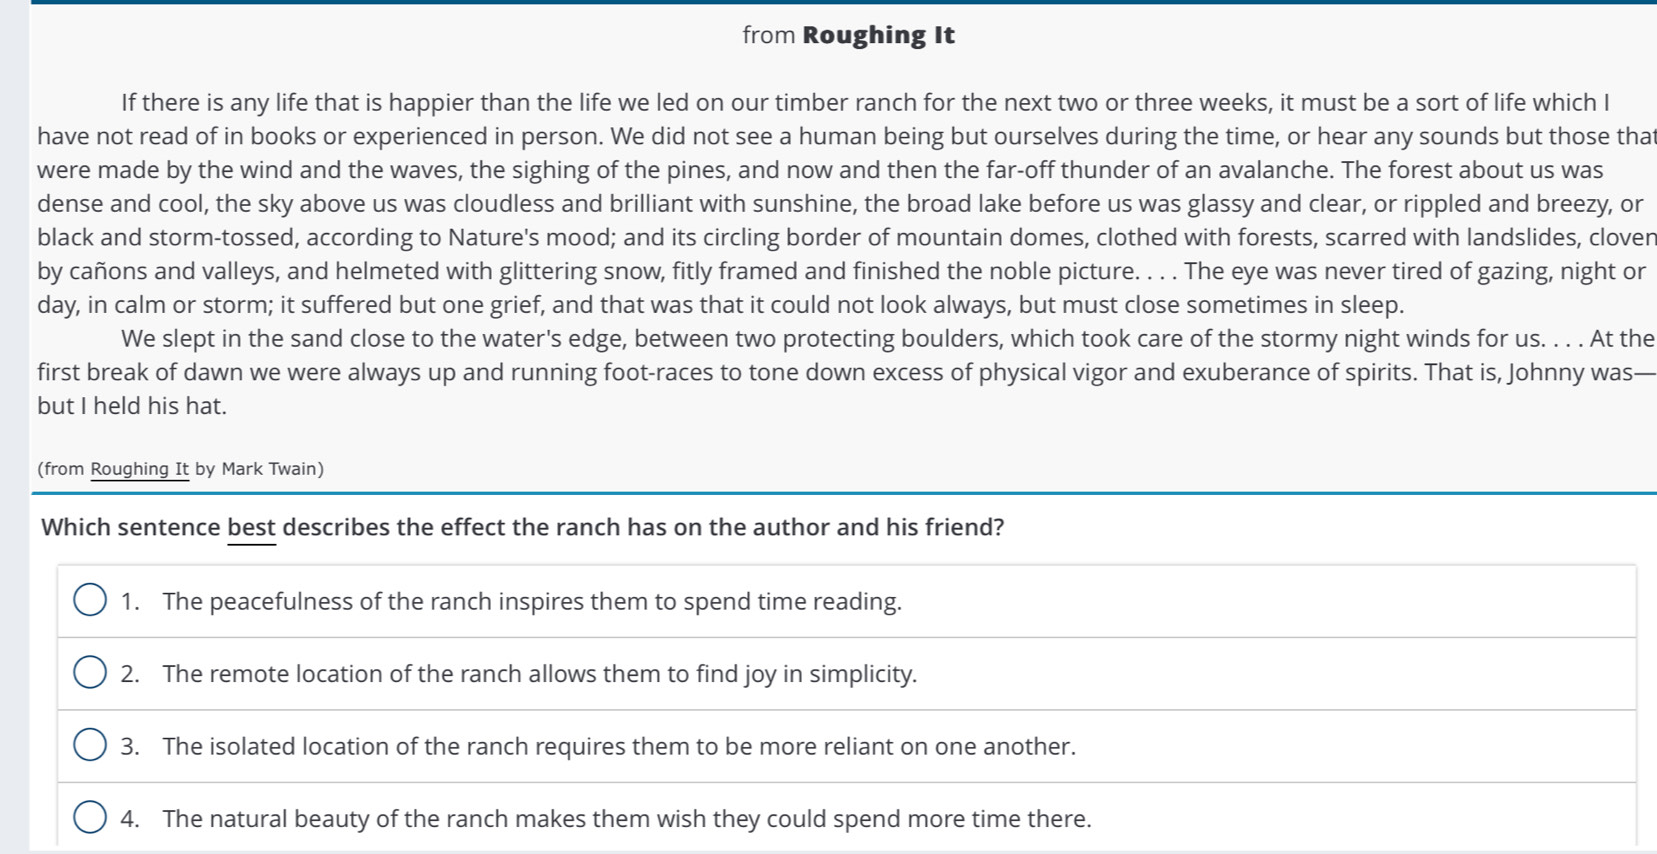Screen dimensions: 1657x854
Task: Click the paragraph starting "We slept in the sand"
Action: [840, 372]
